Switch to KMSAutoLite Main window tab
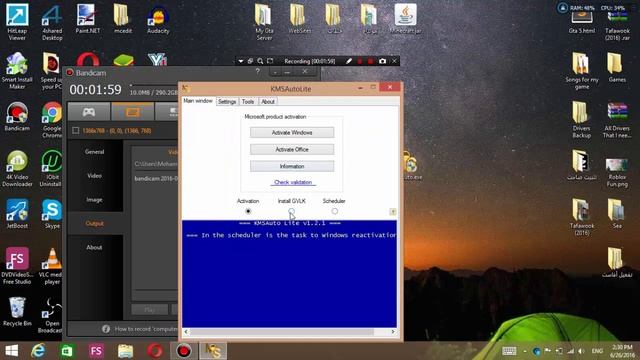Screen dimensions: 640x360 point(198,101)
